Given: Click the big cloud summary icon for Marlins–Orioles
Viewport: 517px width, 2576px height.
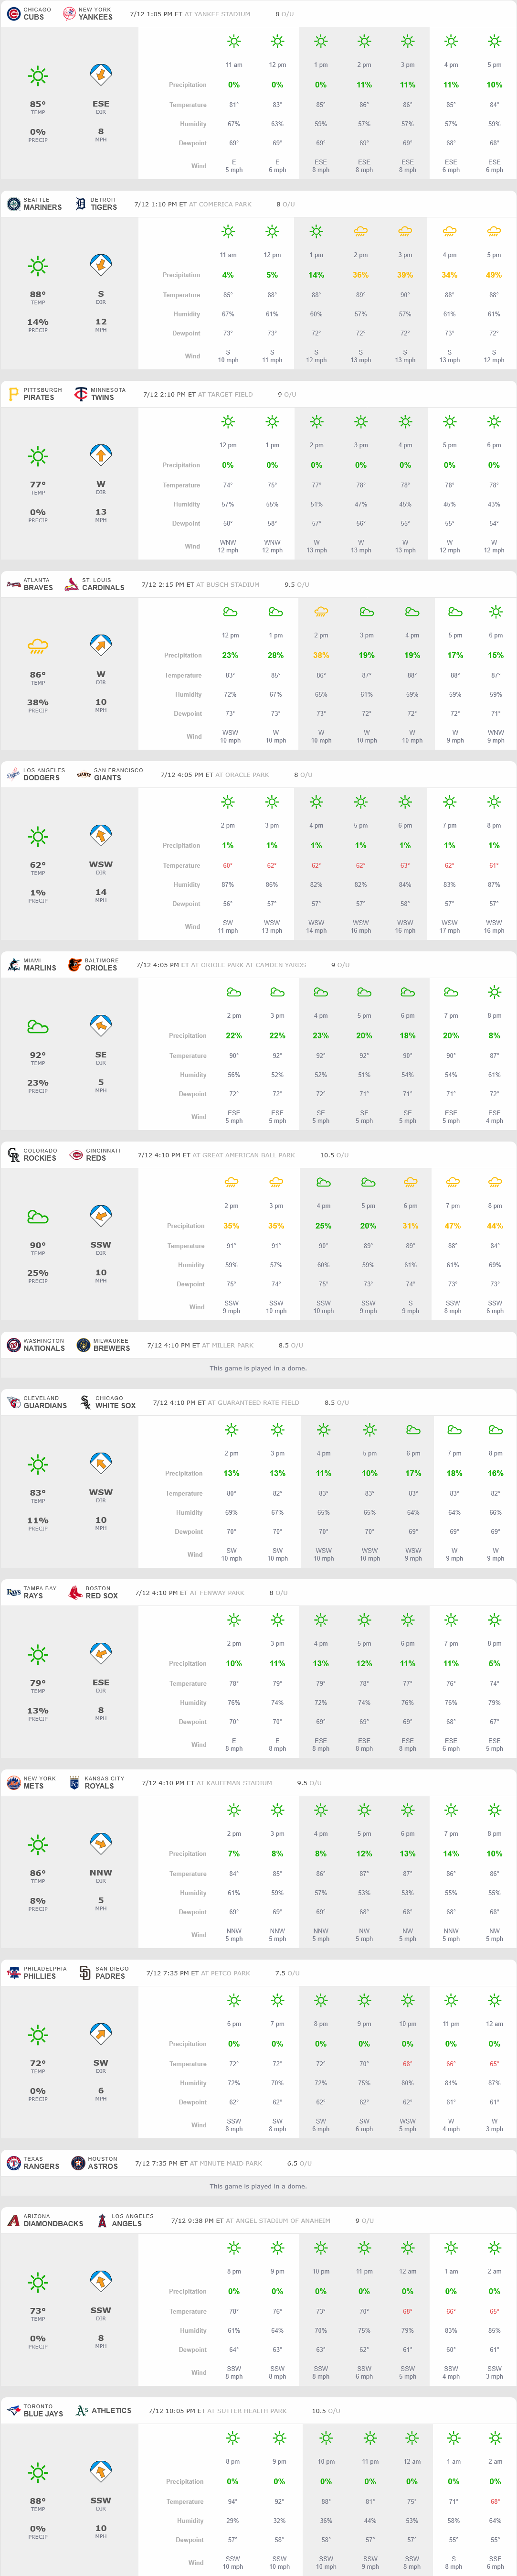Looking at the screenshot, I should pos(38,1026).
